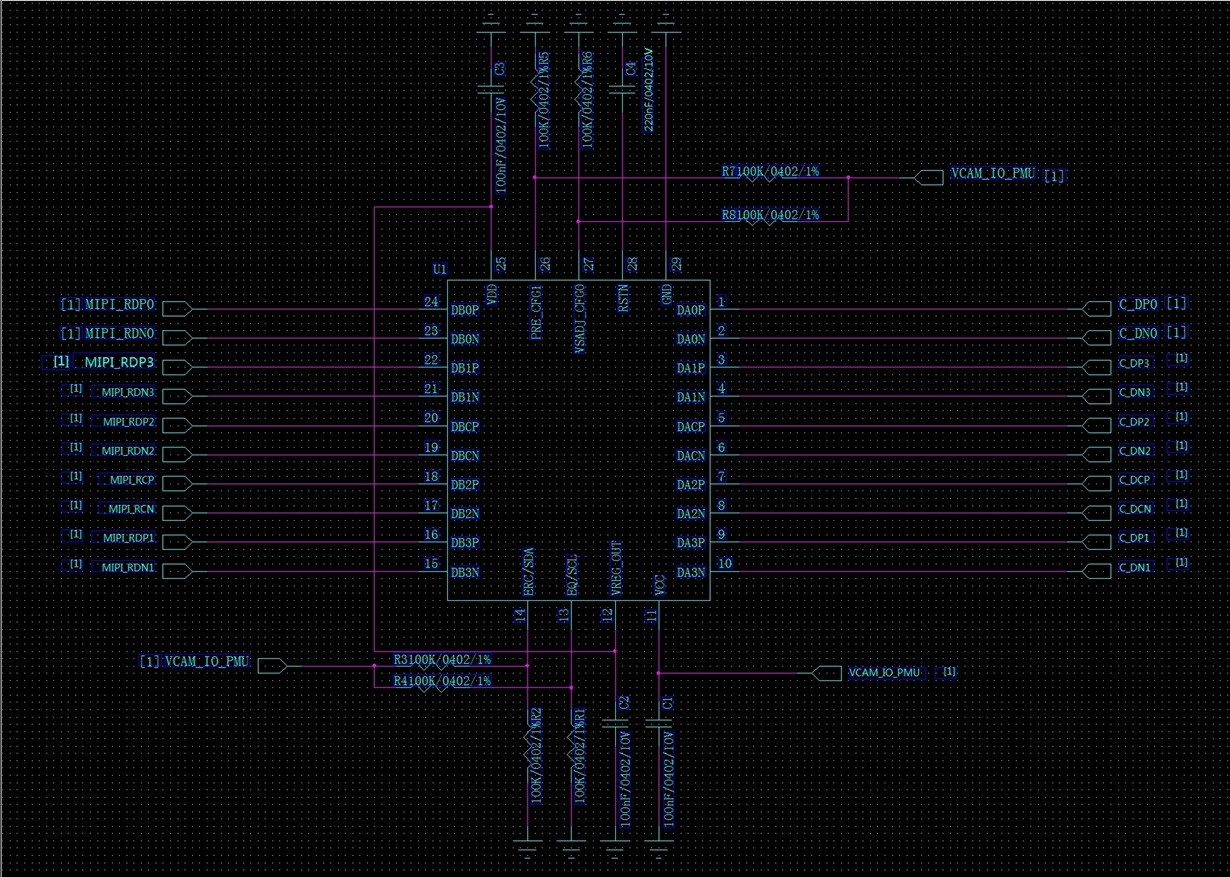This screenshot has width=1230, height=877.
Task: Select the MIPI_RDN0 port label
Action: (120, 333)
